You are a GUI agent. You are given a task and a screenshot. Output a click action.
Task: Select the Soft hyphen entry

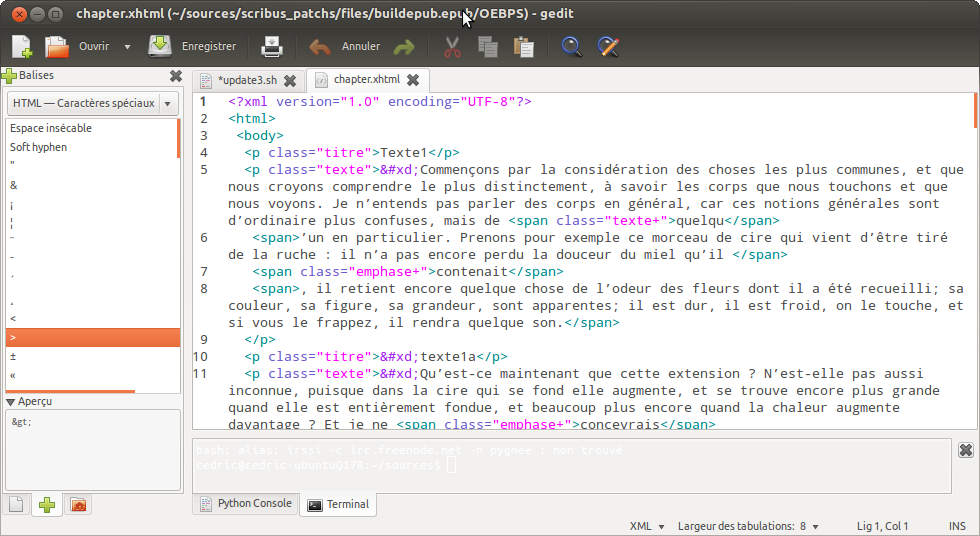click(x=92, y=147)
